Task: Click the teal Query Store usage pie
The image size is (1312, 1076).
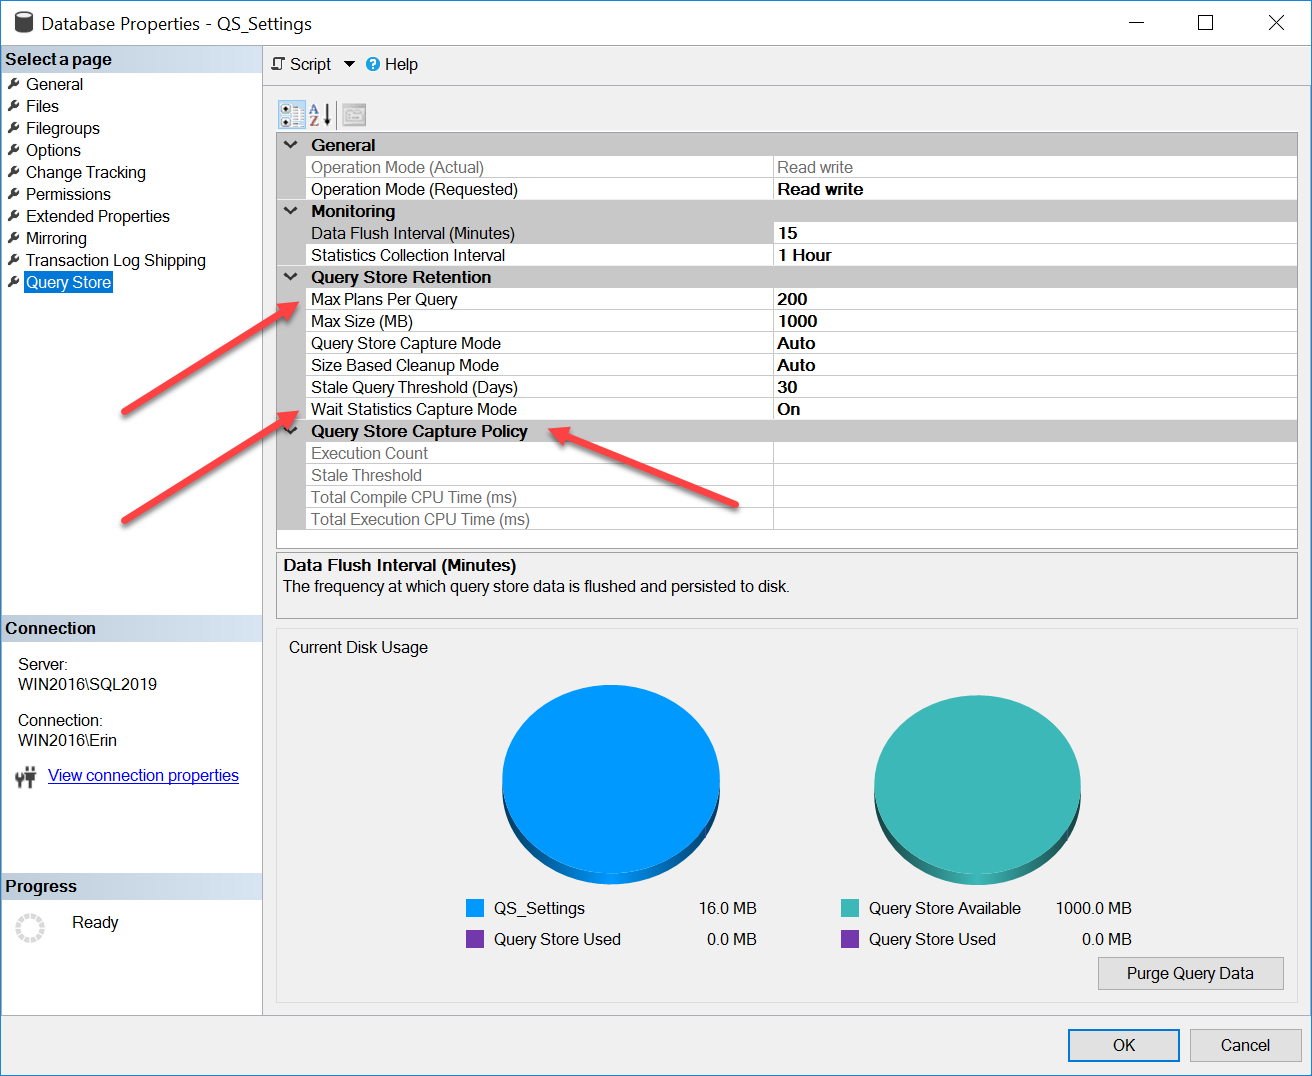Action: pos(977,790)
